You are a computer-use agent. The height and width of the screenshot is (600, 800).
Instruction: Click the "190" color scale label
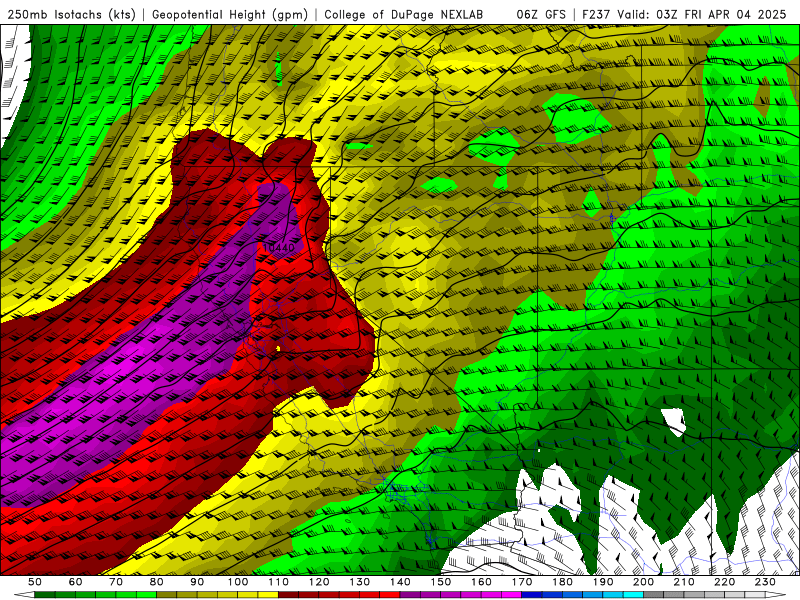[604, 582]
